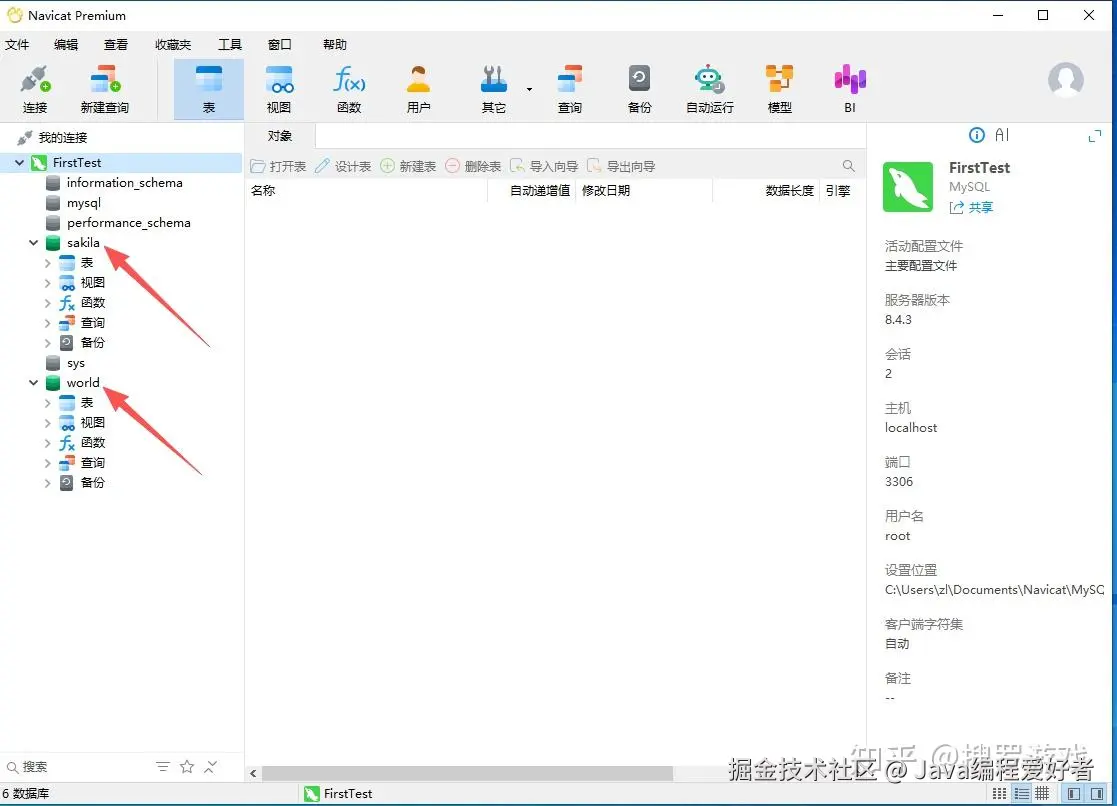
Task: Click the 导出向导 button
Action: 621,166
